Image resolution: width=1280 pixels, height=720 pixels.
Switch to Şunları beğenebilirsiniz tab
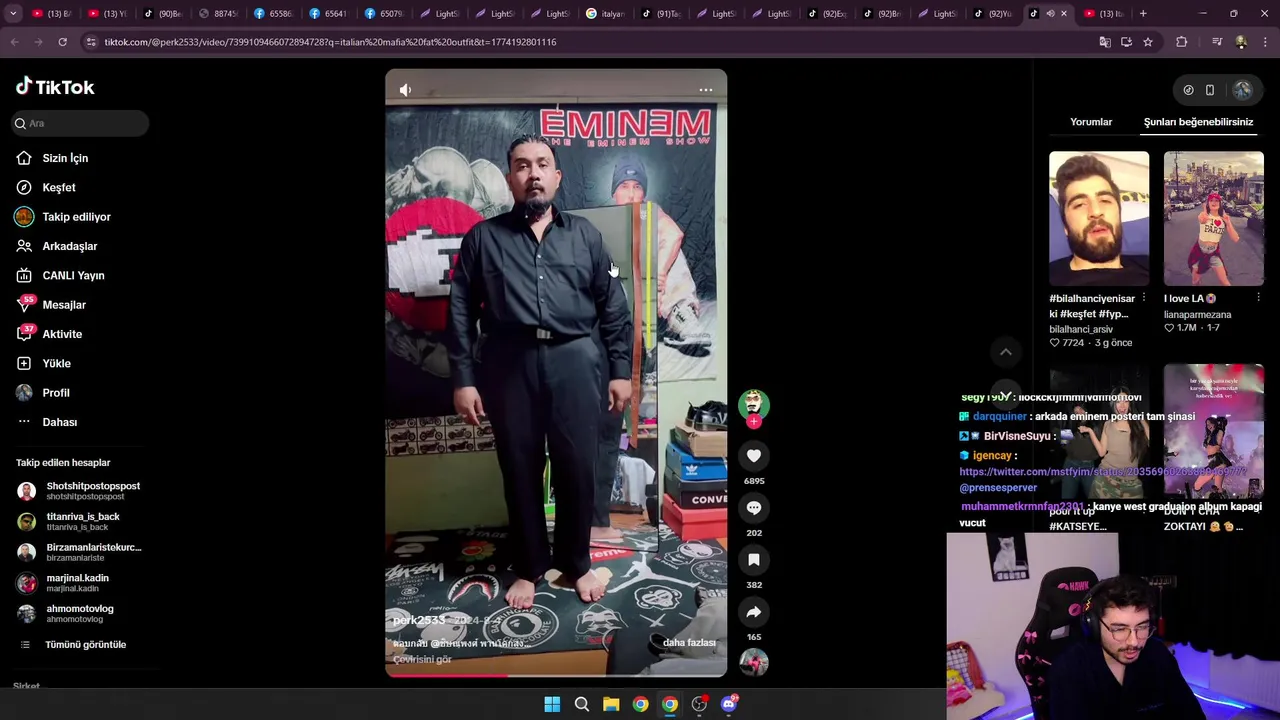[x=1198, y=122]
